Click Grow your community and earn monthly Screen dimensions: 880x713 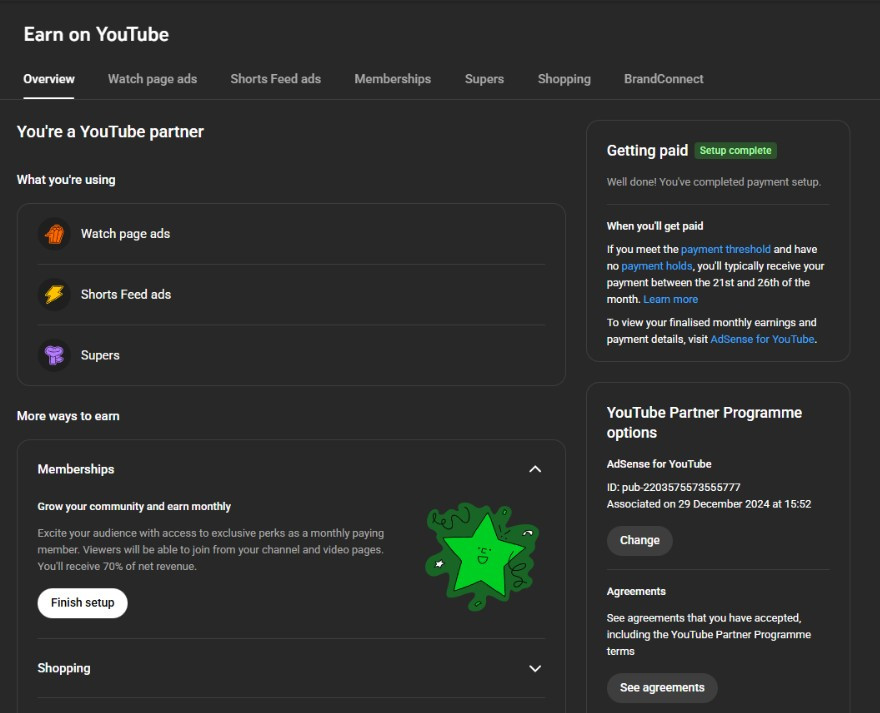pyautogui.click(x=134, y=506)
